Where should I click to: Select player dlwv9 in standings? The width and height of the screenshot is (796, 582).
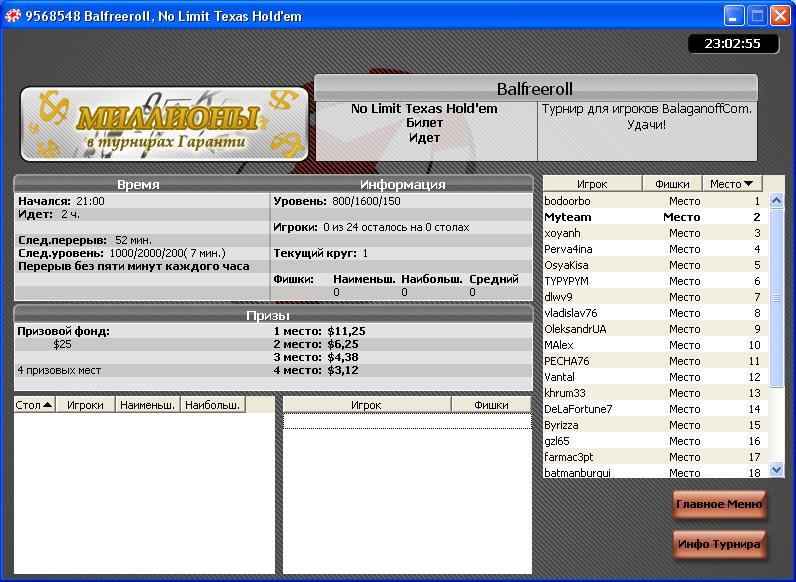coord(655,297)
